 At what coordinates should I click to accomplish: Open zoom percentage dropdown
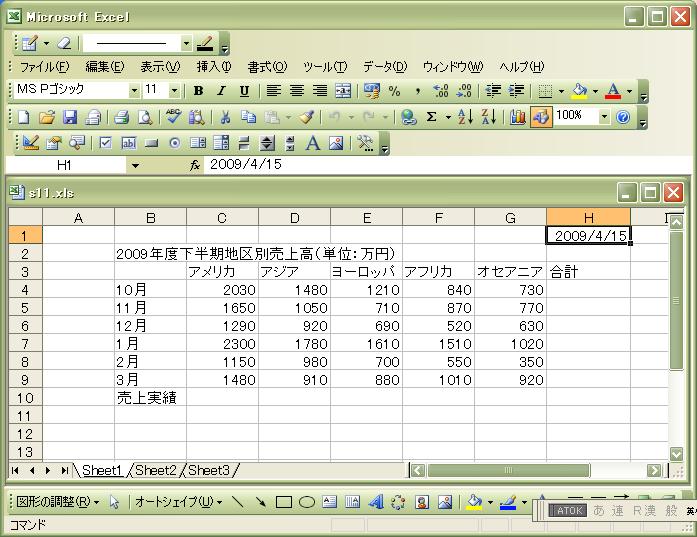point(604,117)
